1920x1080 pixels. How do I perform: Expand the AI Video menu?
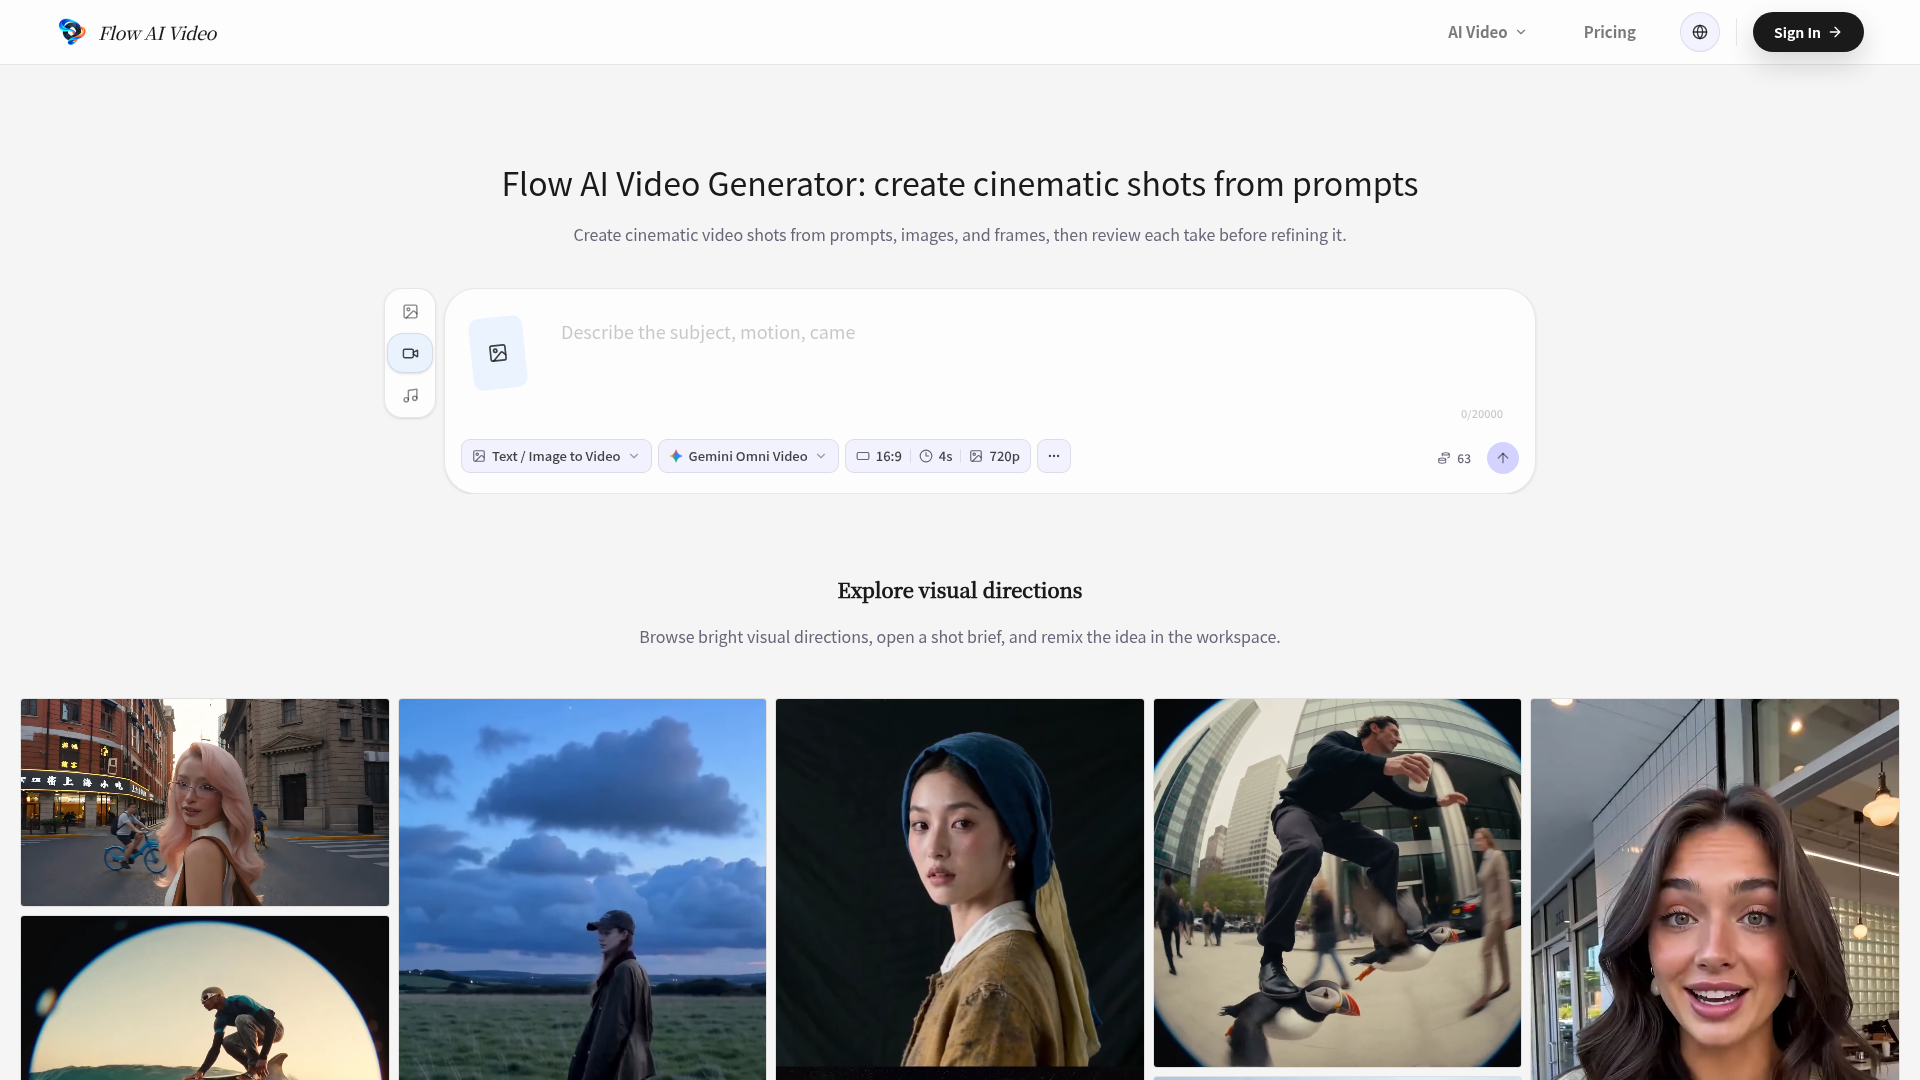(x=1487, y=32)
